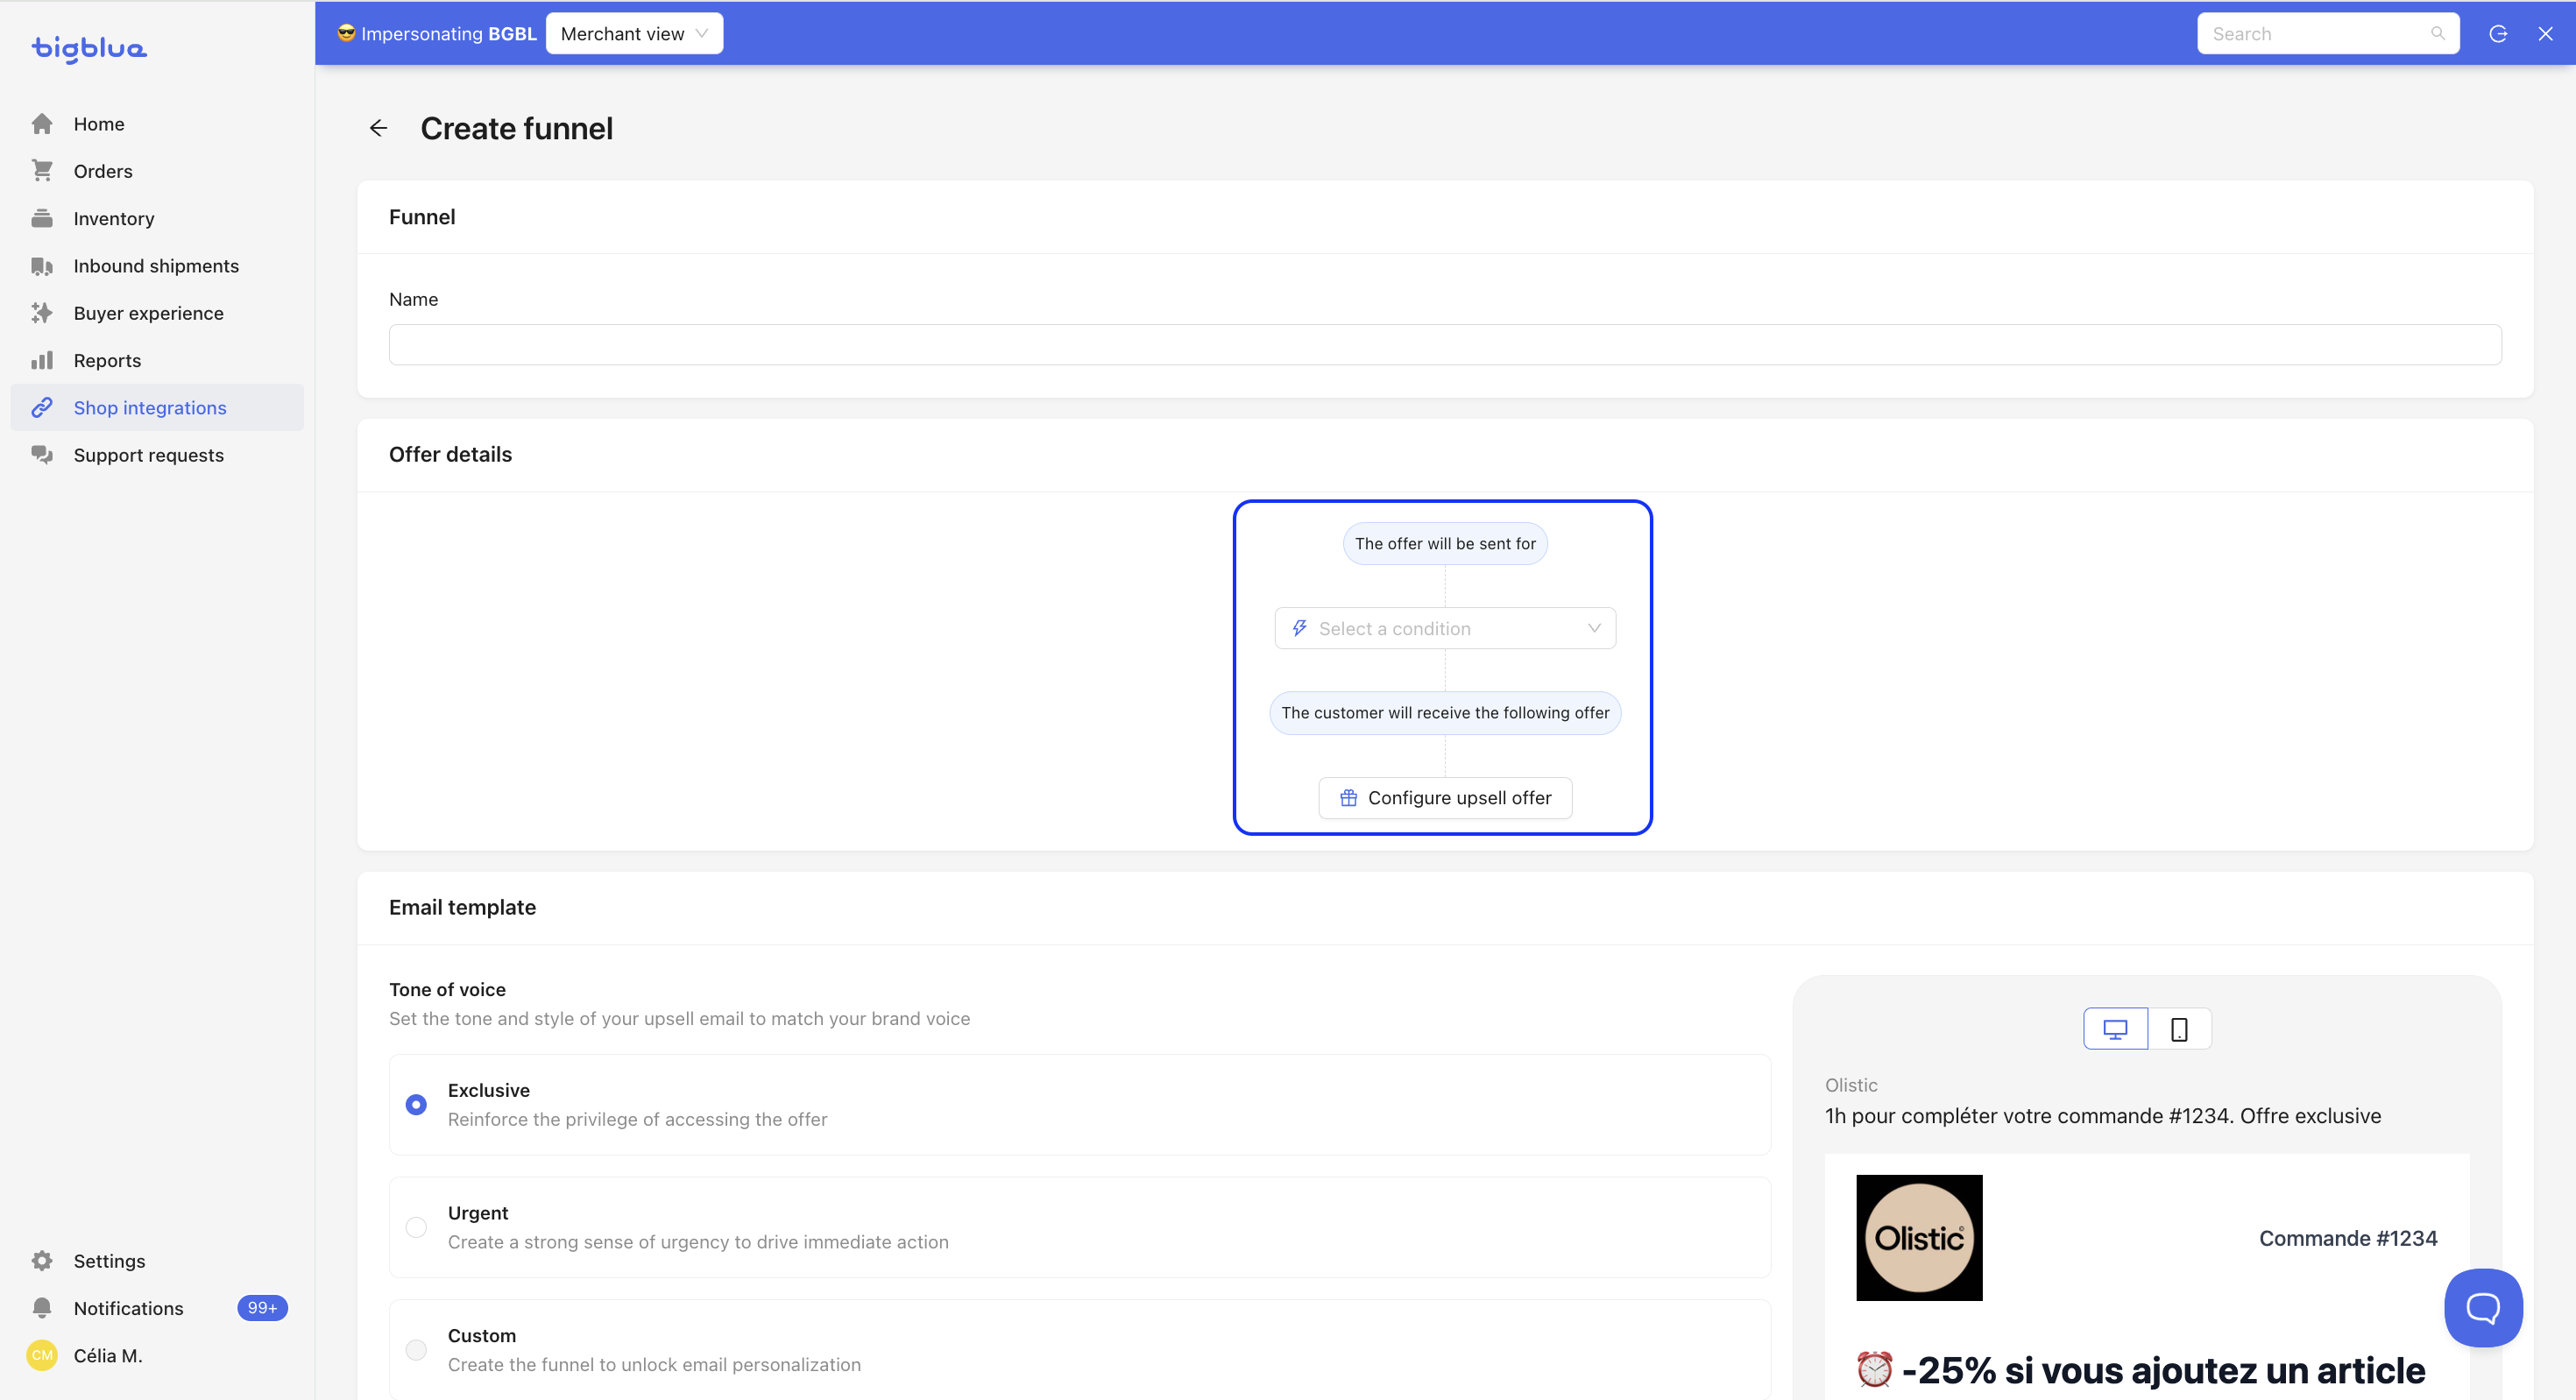Switch preview to mobile view
This screenshot has height=1400, width=2576.
point(2180,1029)
